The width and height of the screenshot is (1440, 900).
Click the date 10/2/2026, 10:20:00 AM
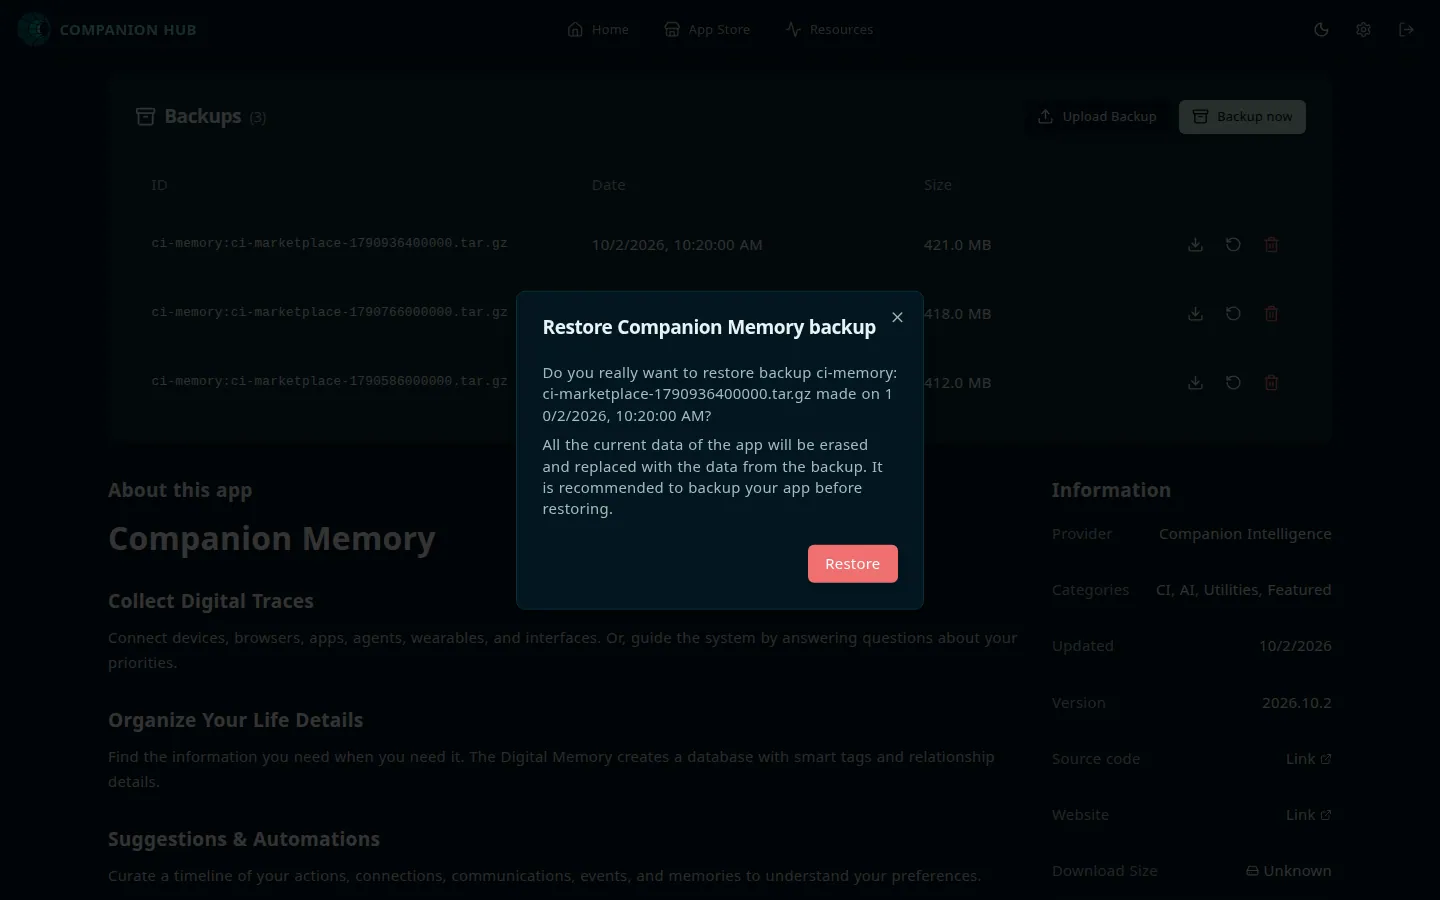677,245
